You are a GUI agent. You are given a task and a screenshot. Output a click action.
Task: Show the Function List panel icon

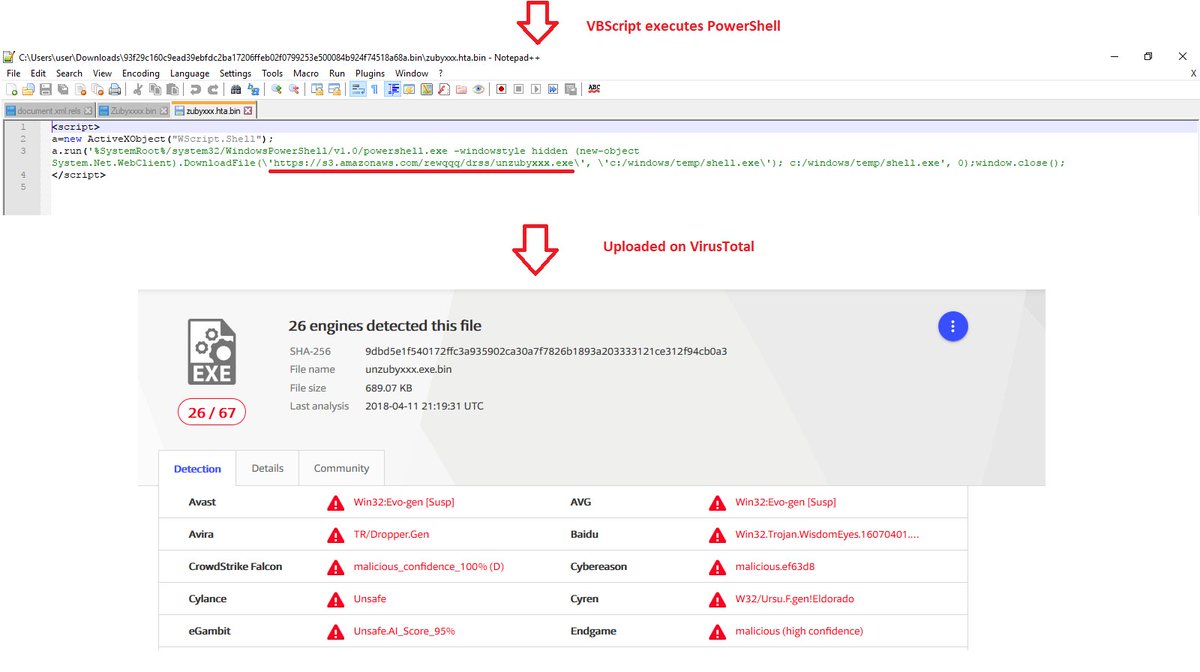tap(444, 89)
